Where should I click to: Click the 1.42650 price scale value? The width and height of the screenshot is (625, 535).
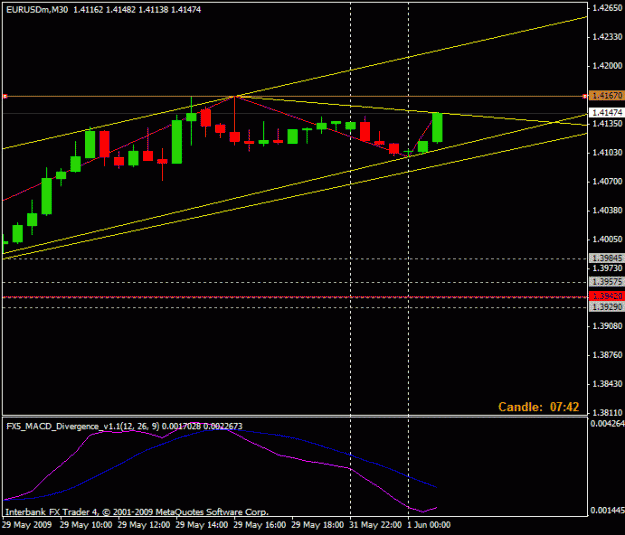tap(607, 8)
